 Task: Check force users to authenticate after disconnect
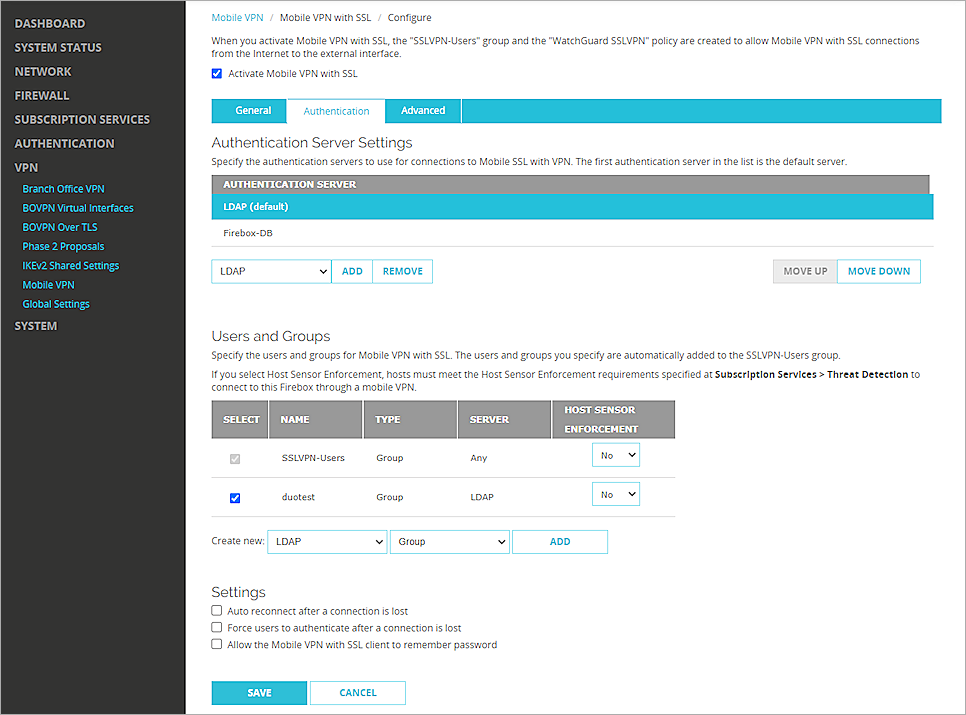(x=216, y=627)
